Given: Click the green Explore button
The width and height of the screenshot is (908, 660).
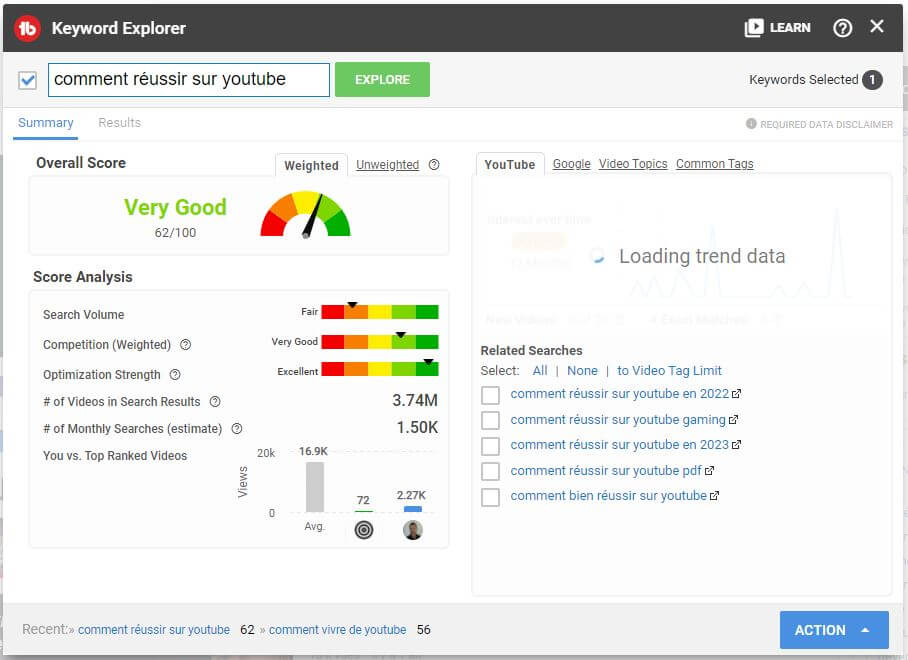Looking at the screenshot, I should pyautogui.click(x=382, y=79).
